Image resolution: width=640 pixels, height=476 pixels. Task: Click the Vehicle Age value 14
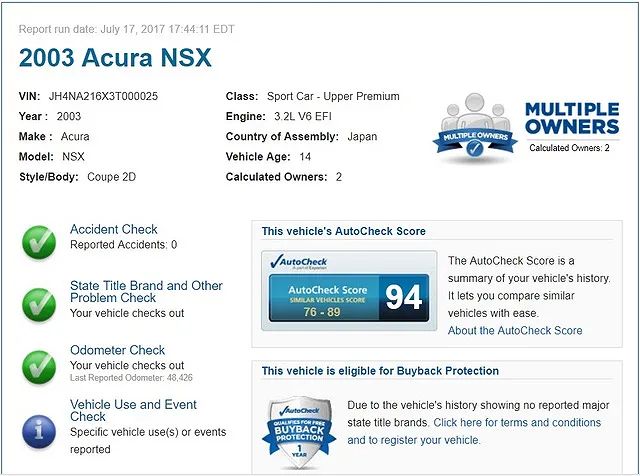[305, 157]
